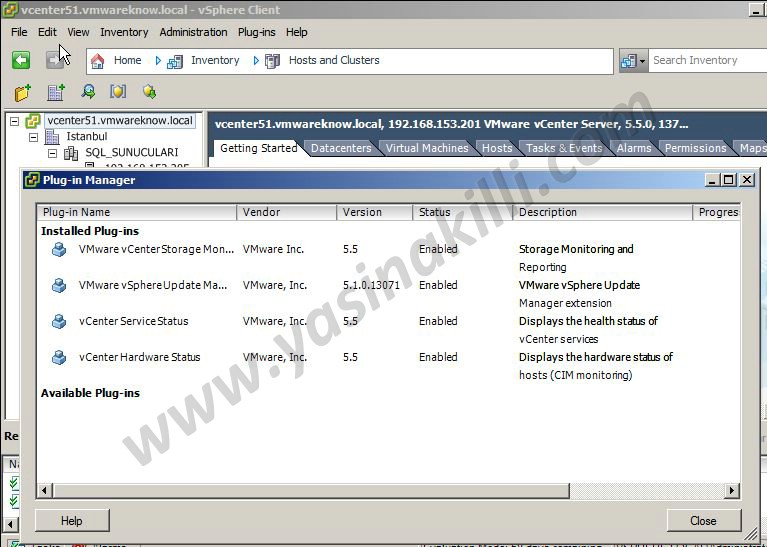Image resolution: width=767 pixels, height=547 pixels.
Task: Click the Home icon in navigation bar
Action: pyautogui.click(x=98, y=61)
